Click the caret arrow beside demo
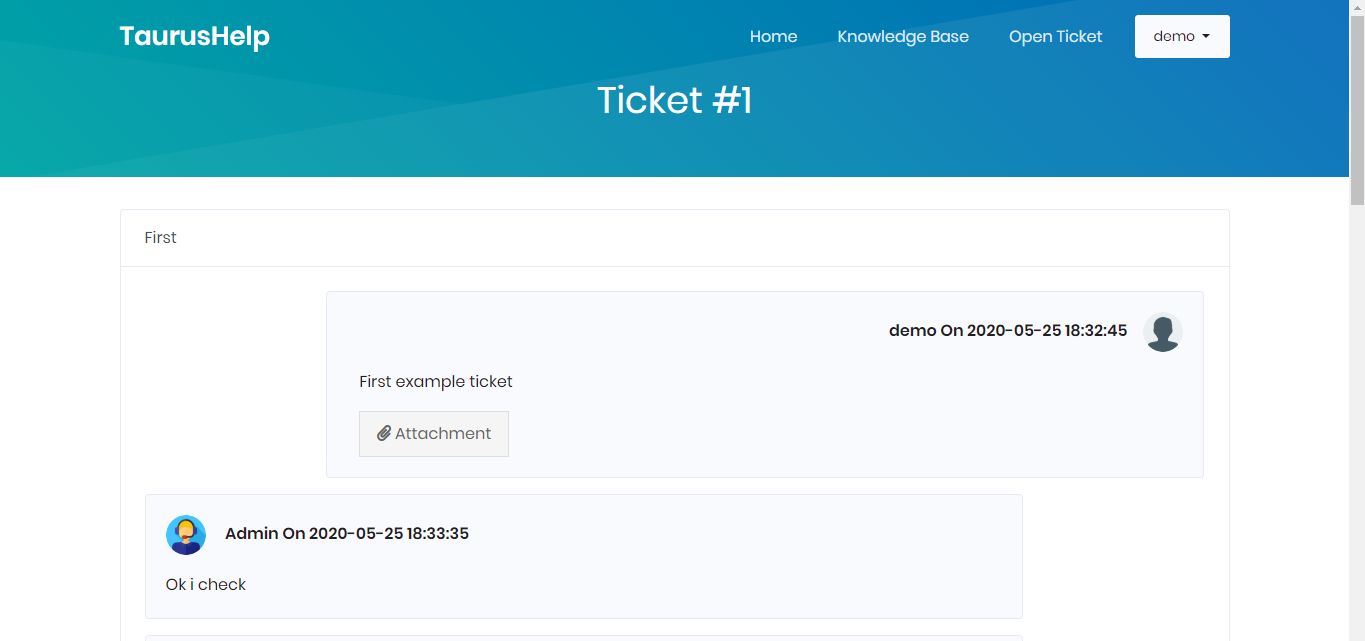Image resolution: width=1365 pixels, height=641 pixels. (x=1206, y=37)
